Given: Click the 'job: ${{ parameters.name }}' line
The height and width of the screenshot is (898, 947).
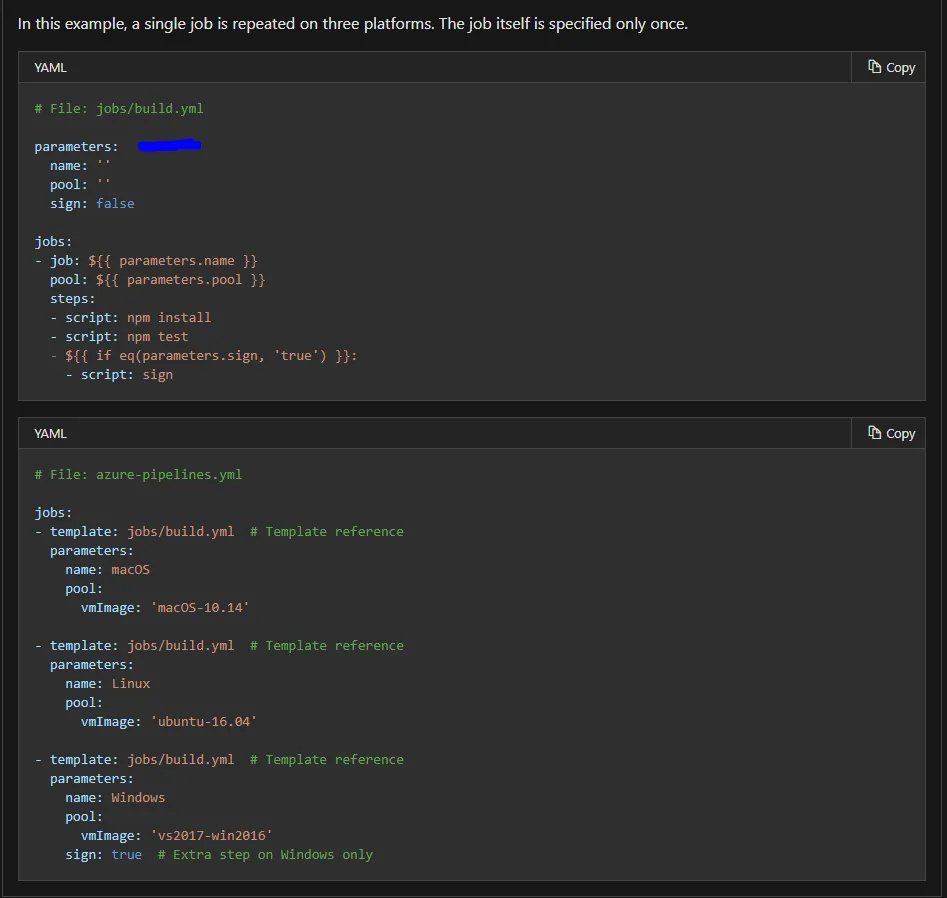Looking at the screenshot, I should pos(153,260).
